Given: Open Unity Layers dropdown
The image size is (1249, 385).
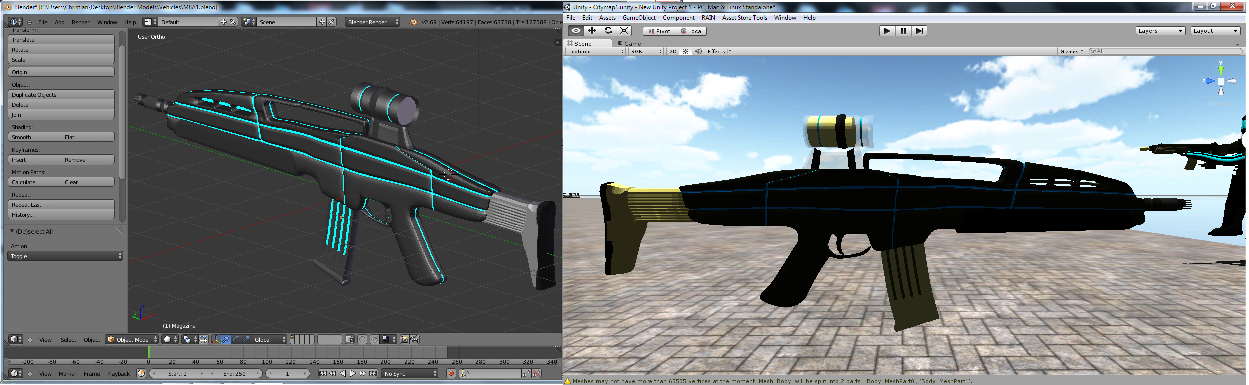Looking at the screenshot, I should coord(1160,31).
